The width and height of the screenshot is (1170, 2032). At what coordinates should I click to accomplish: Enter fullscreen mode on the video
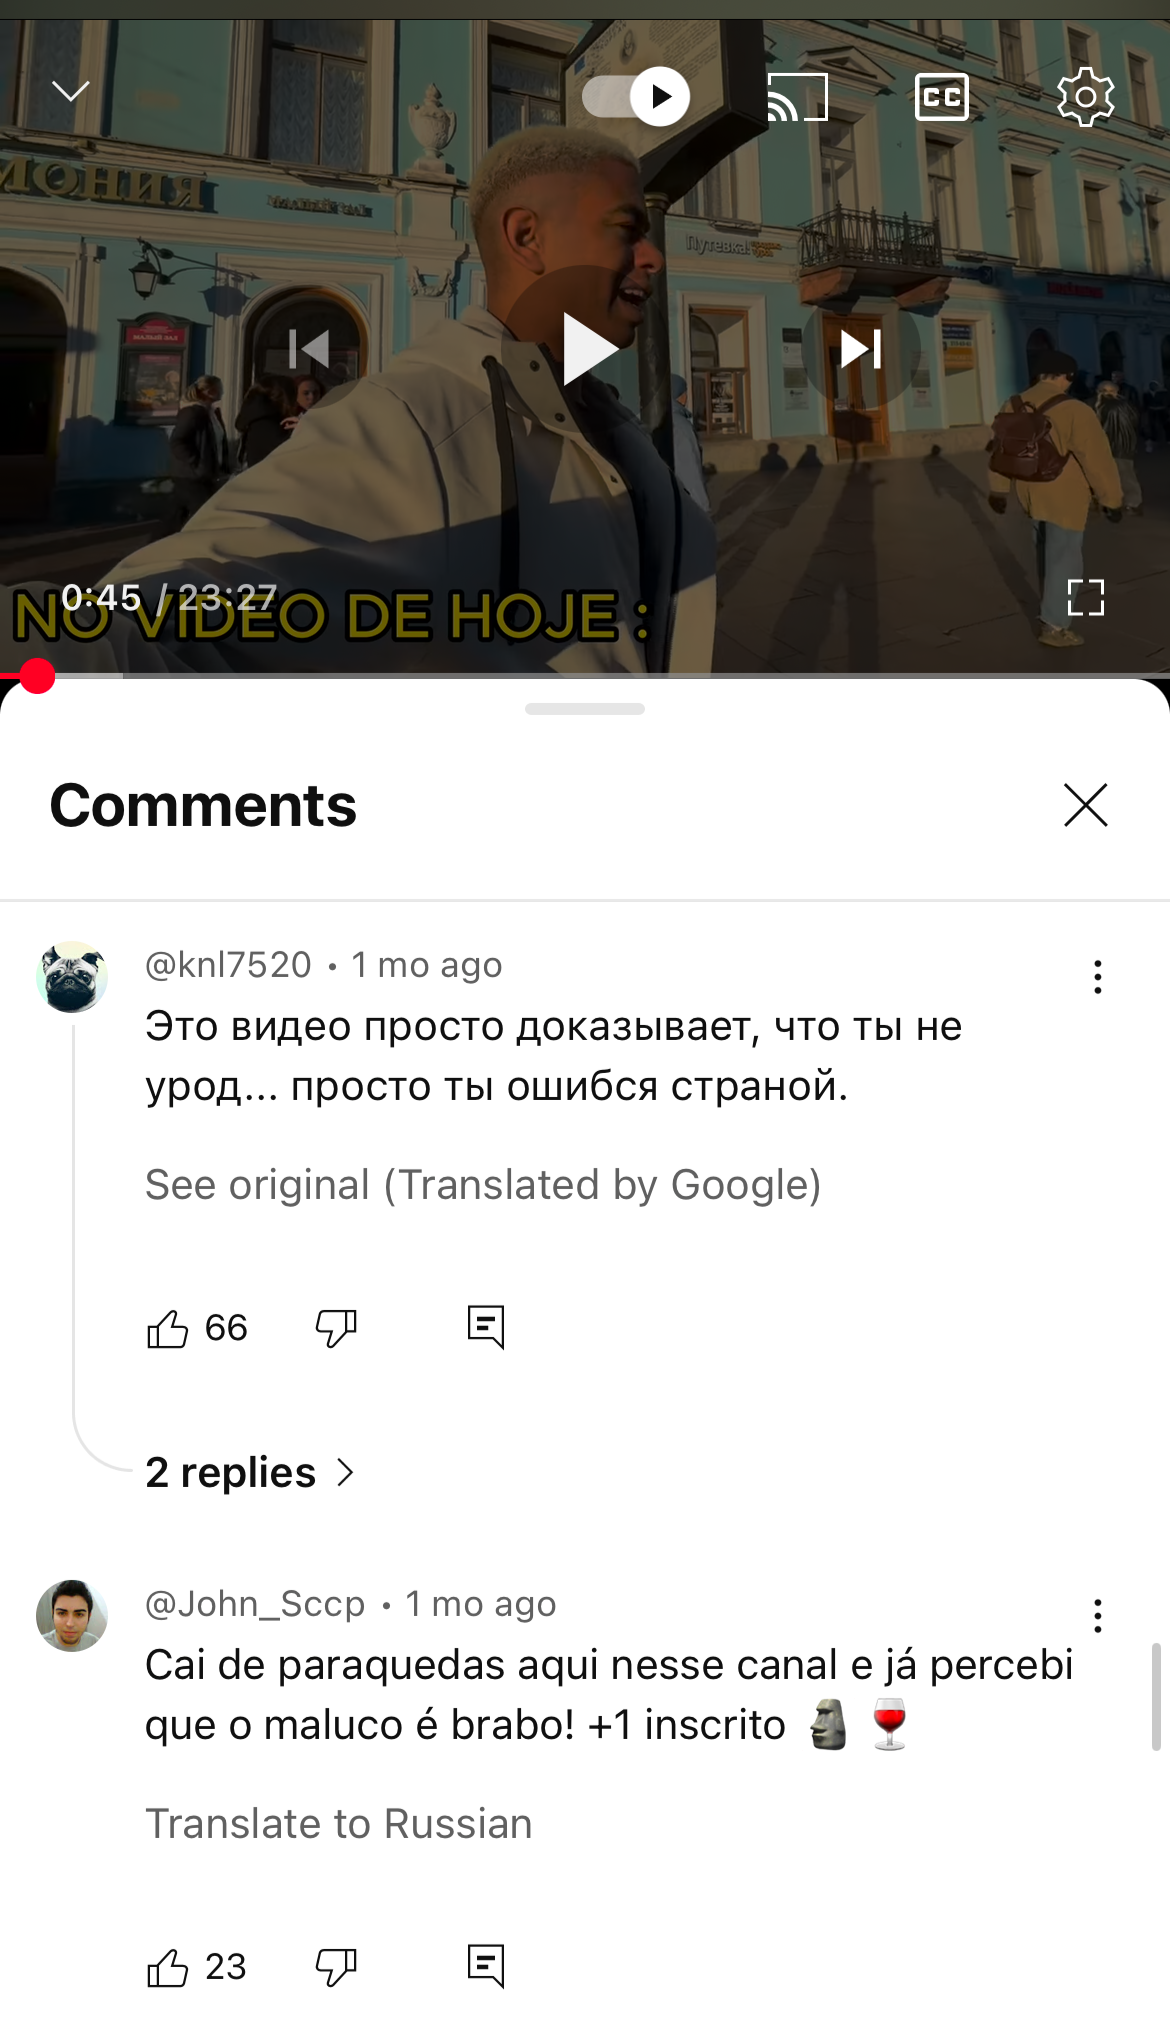[1086, 598]
